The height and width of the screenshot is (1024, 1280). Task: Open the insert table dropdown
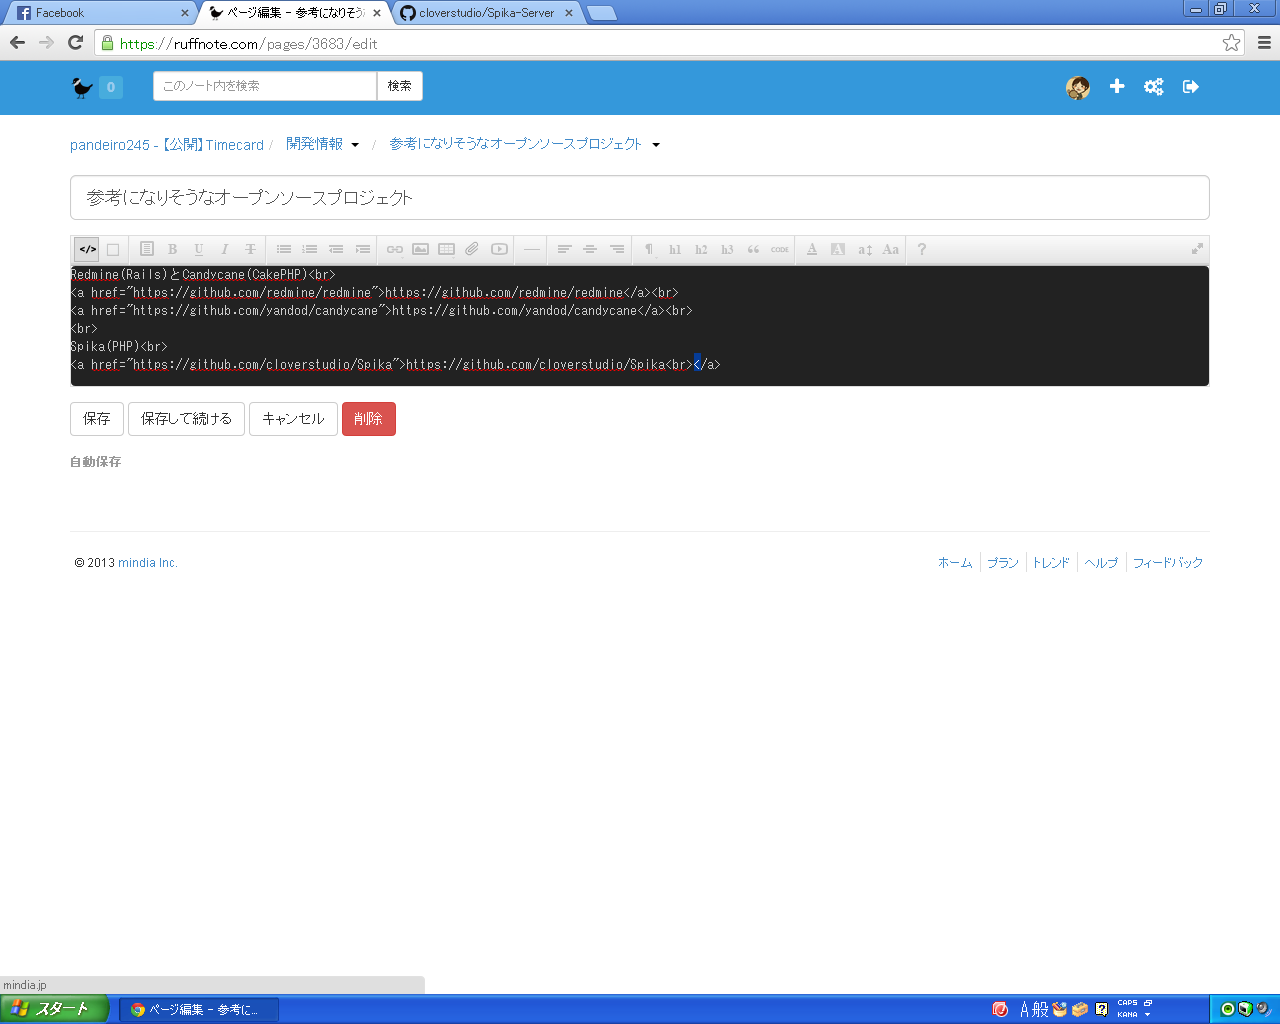click(447, 249)
